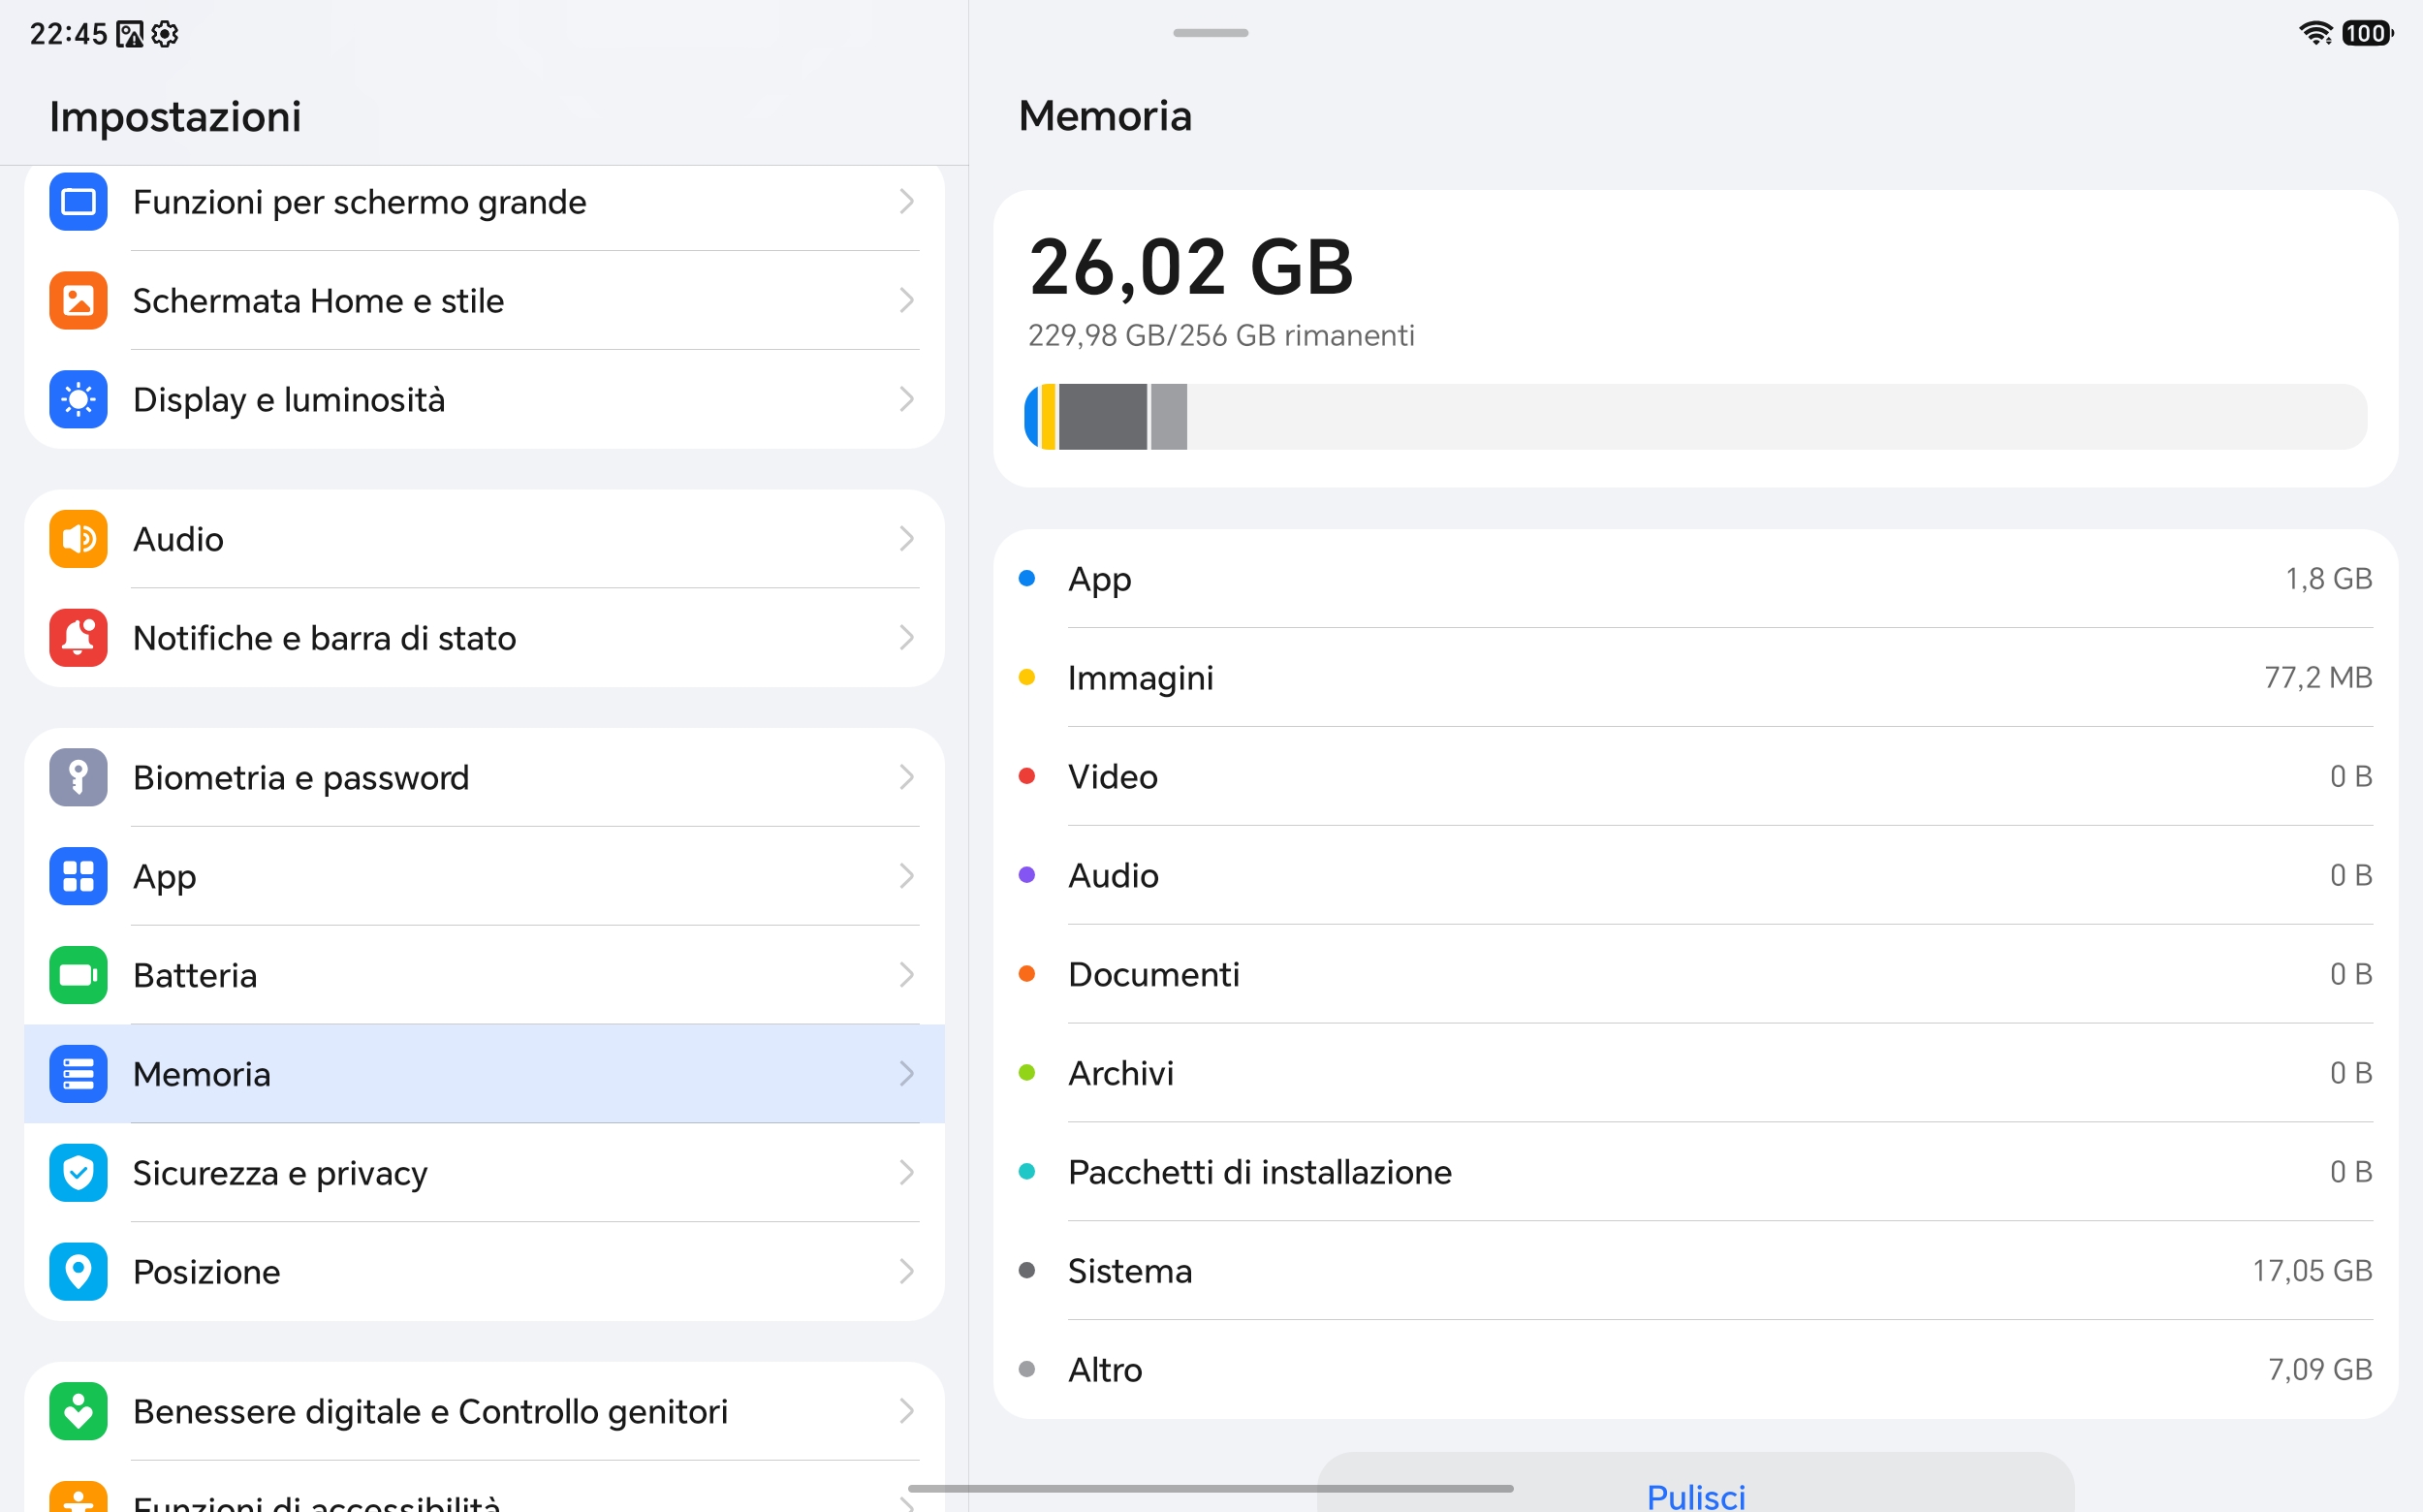Tap the Sistema 17,05 GB row

pos(1696,1271)
